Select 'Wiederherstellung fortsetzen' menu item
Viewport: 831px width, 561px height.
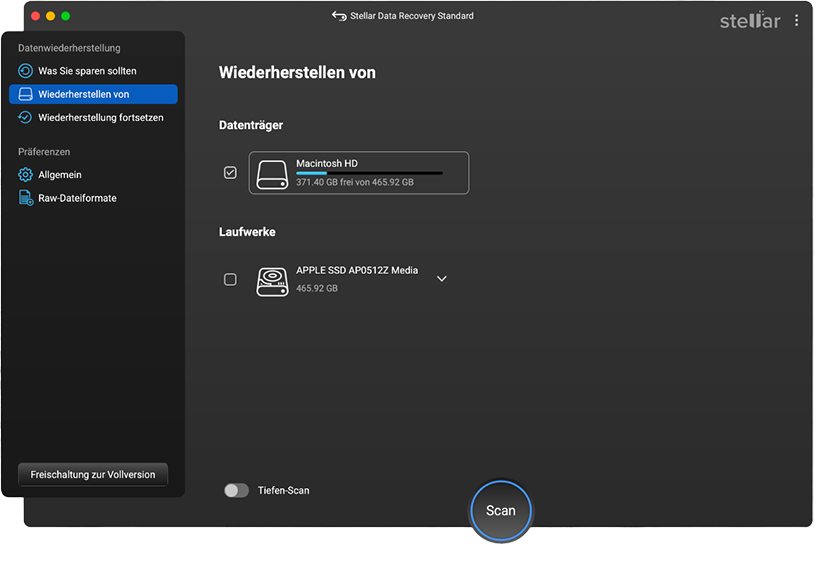click(101, 117)
